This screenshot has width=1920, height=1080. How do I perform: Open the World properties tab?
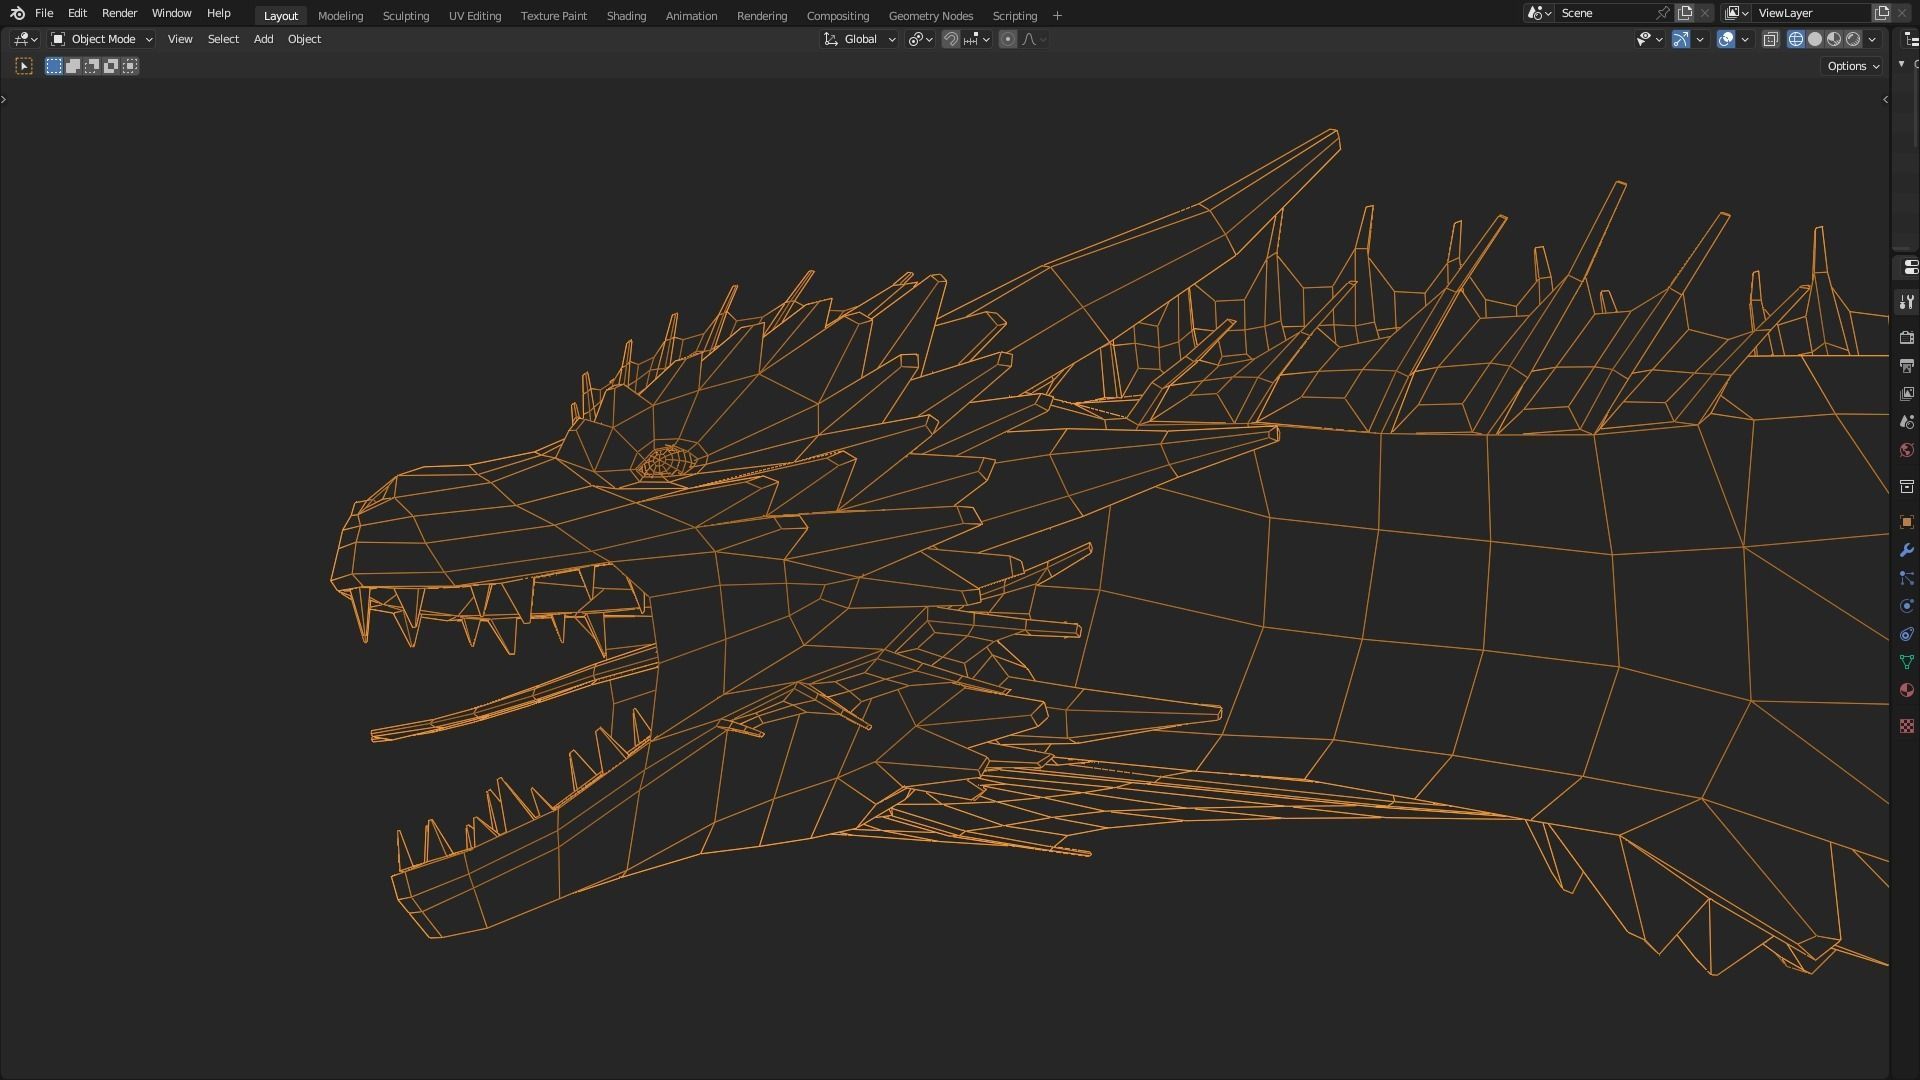(1906, 450)
